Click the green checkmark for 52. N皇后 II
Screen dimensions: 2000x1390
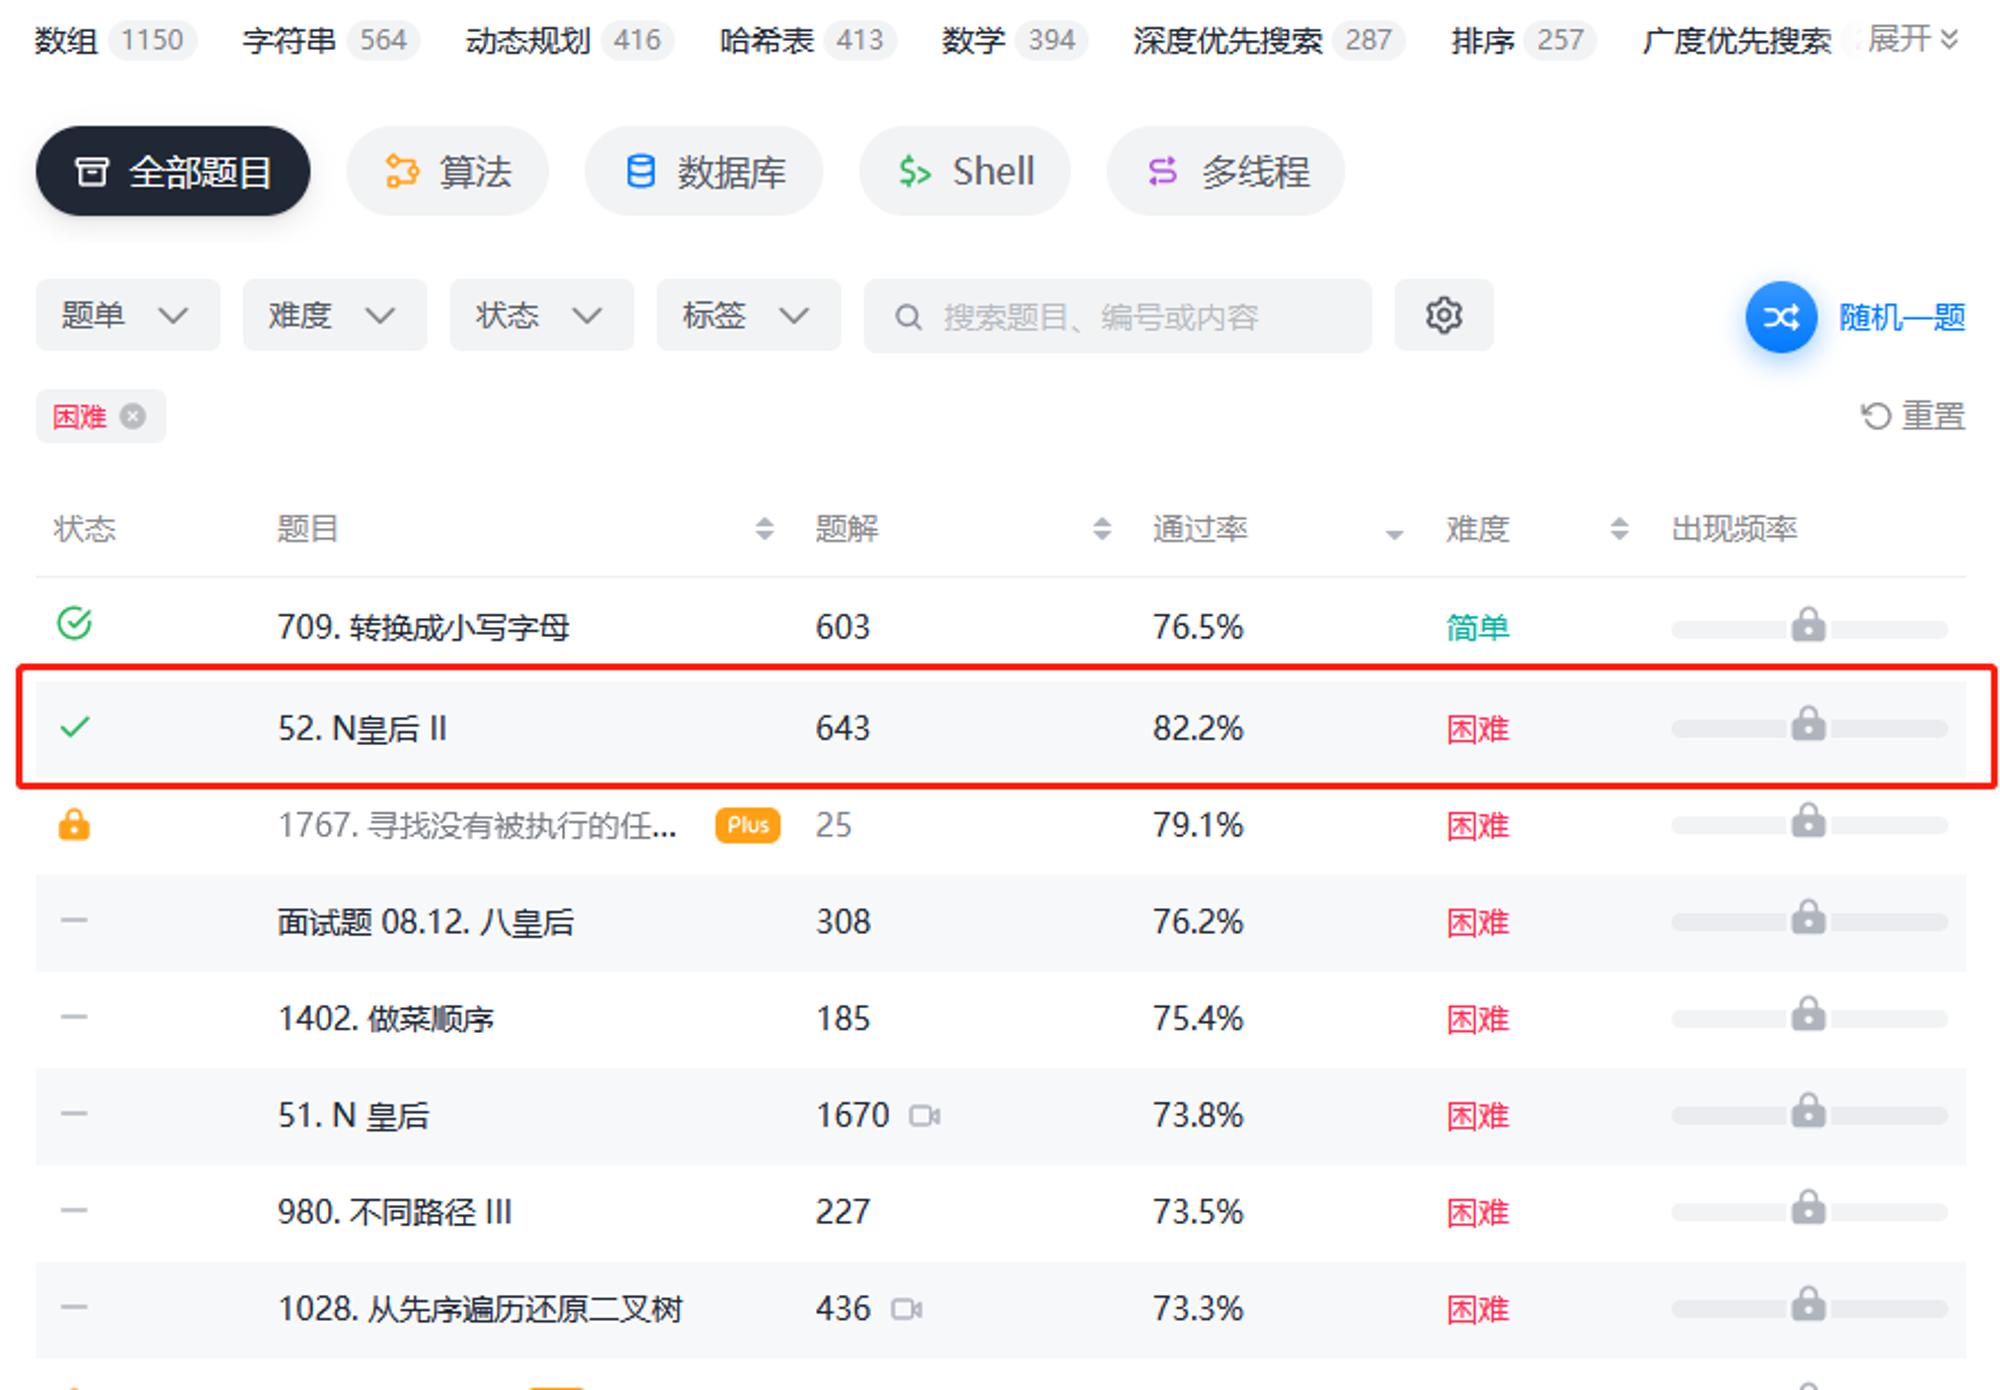pos(75,727)
